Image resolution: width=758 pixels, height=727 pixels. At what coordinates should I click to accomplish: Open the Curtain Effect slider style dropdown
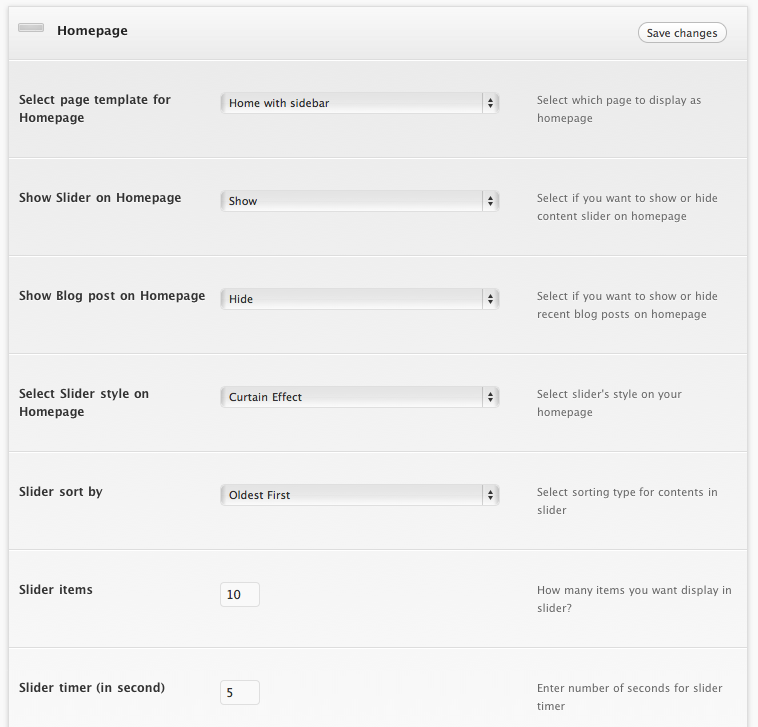(x=359, y=397)
